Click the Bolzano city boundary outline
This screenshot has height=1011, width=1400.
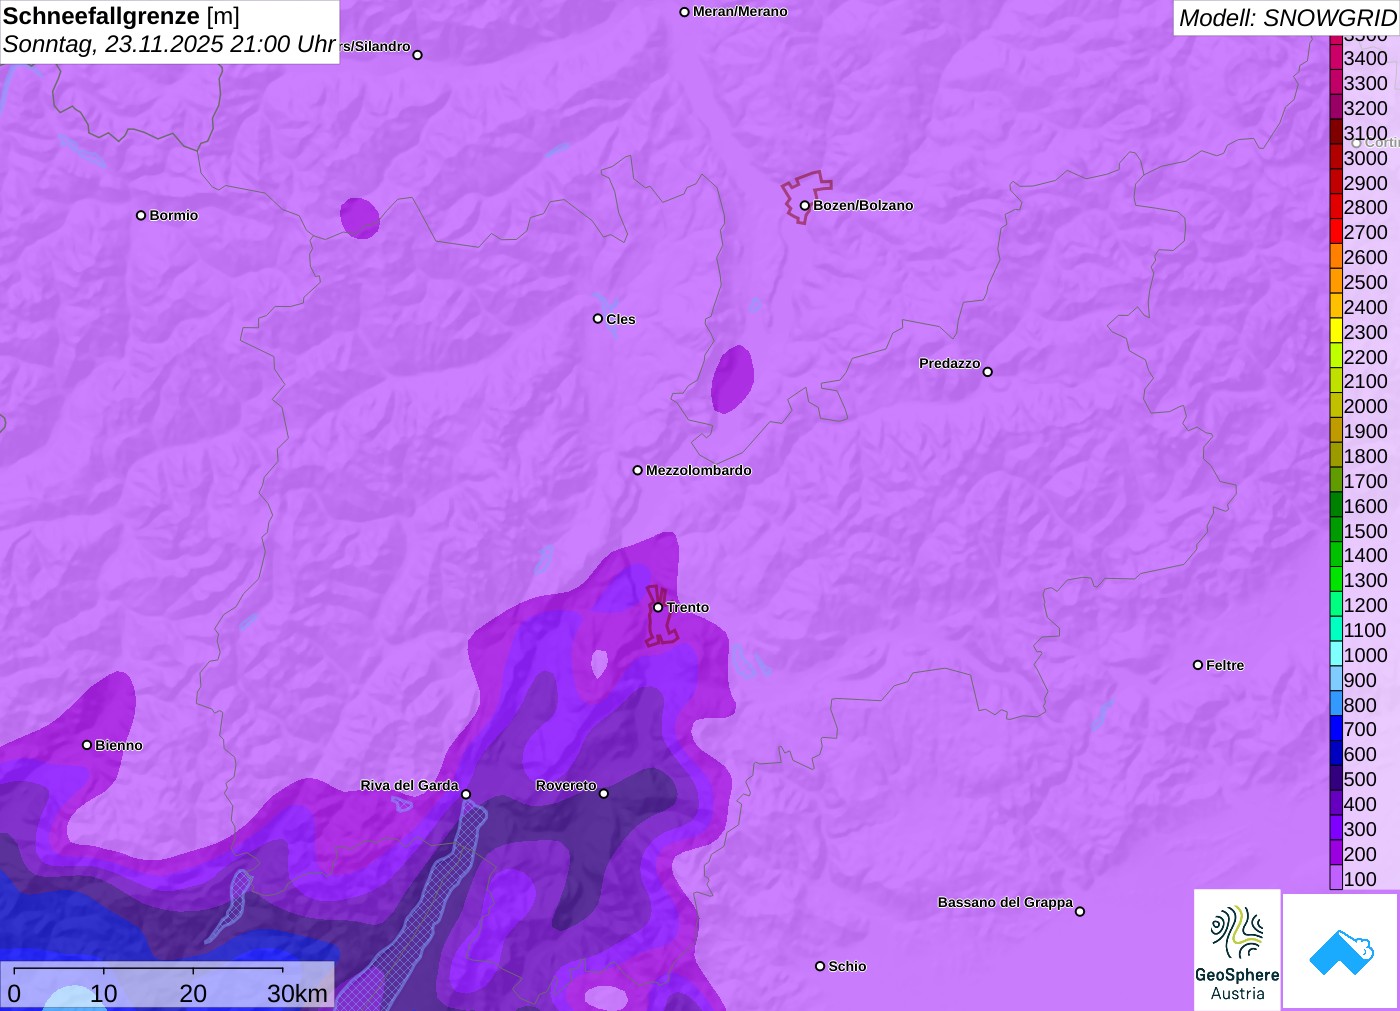click(x=806, y=197)
